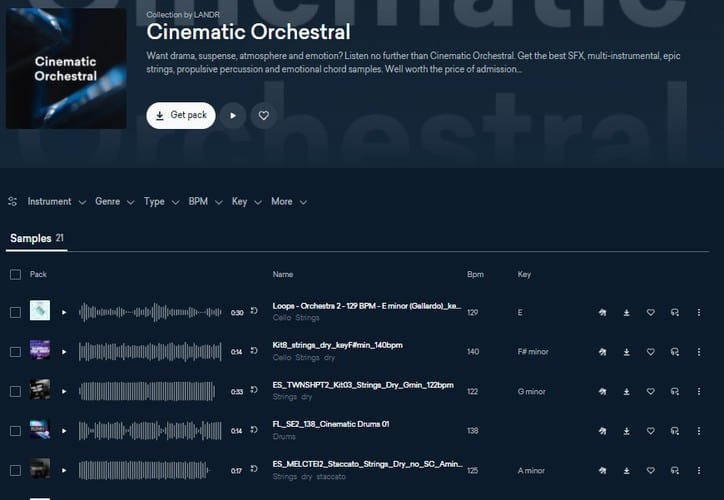
Task: Click the add-to-collection icon for ES_TWNSHPT2_Kit03
Action: [x=675, y=392]
